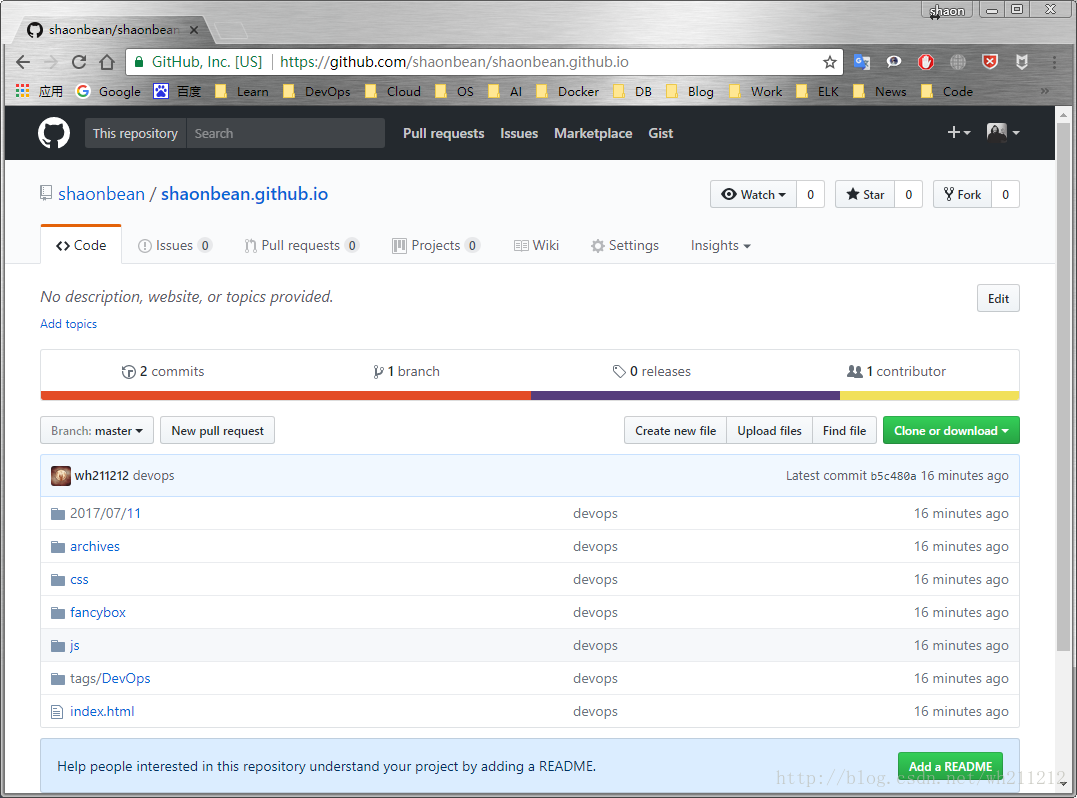The image size is (1077, 798).
Task: Click the bookmark star in the address bar
Action: (830, 62)
